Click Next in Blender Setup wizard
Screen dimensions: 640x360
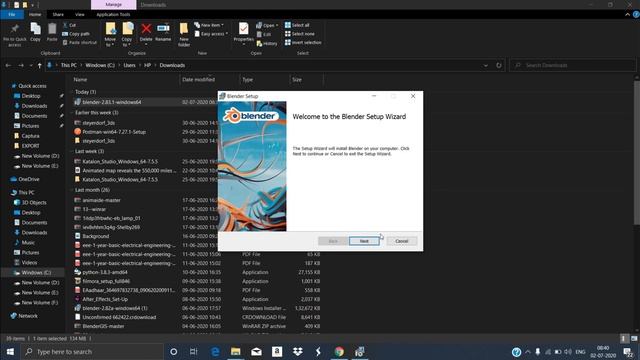pyautogui.click(x=364, y=241)
